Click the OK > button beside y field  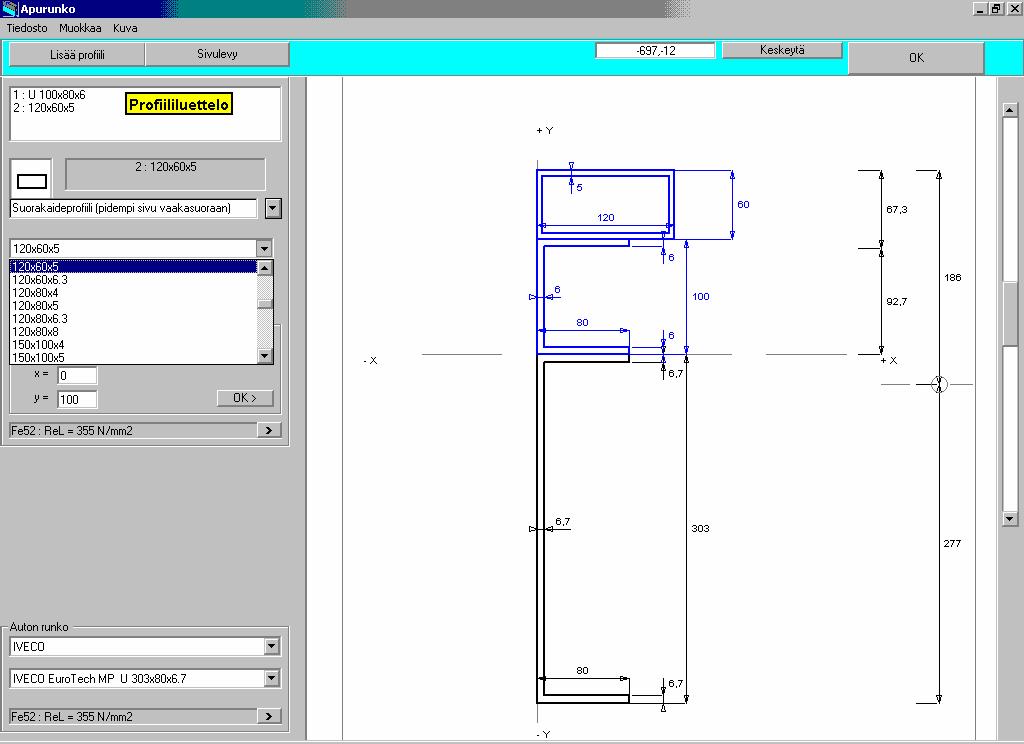pos(245,398)
